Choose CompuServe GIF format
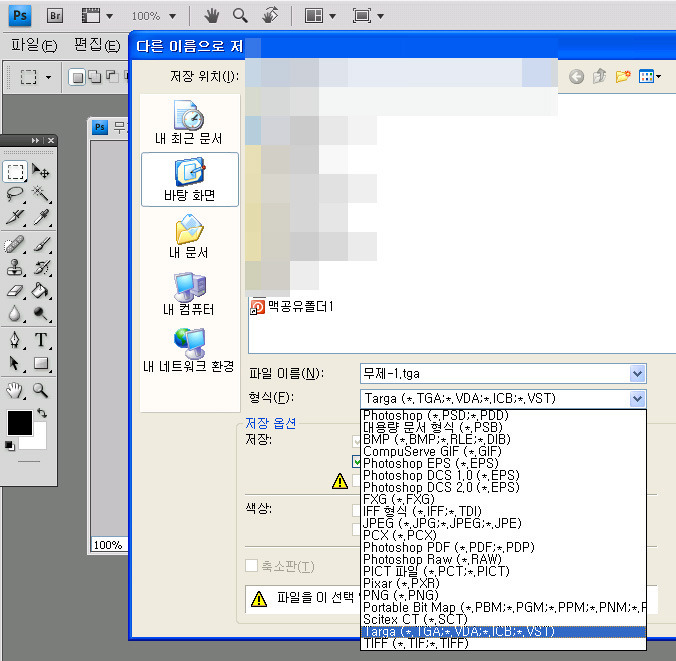 503,451
